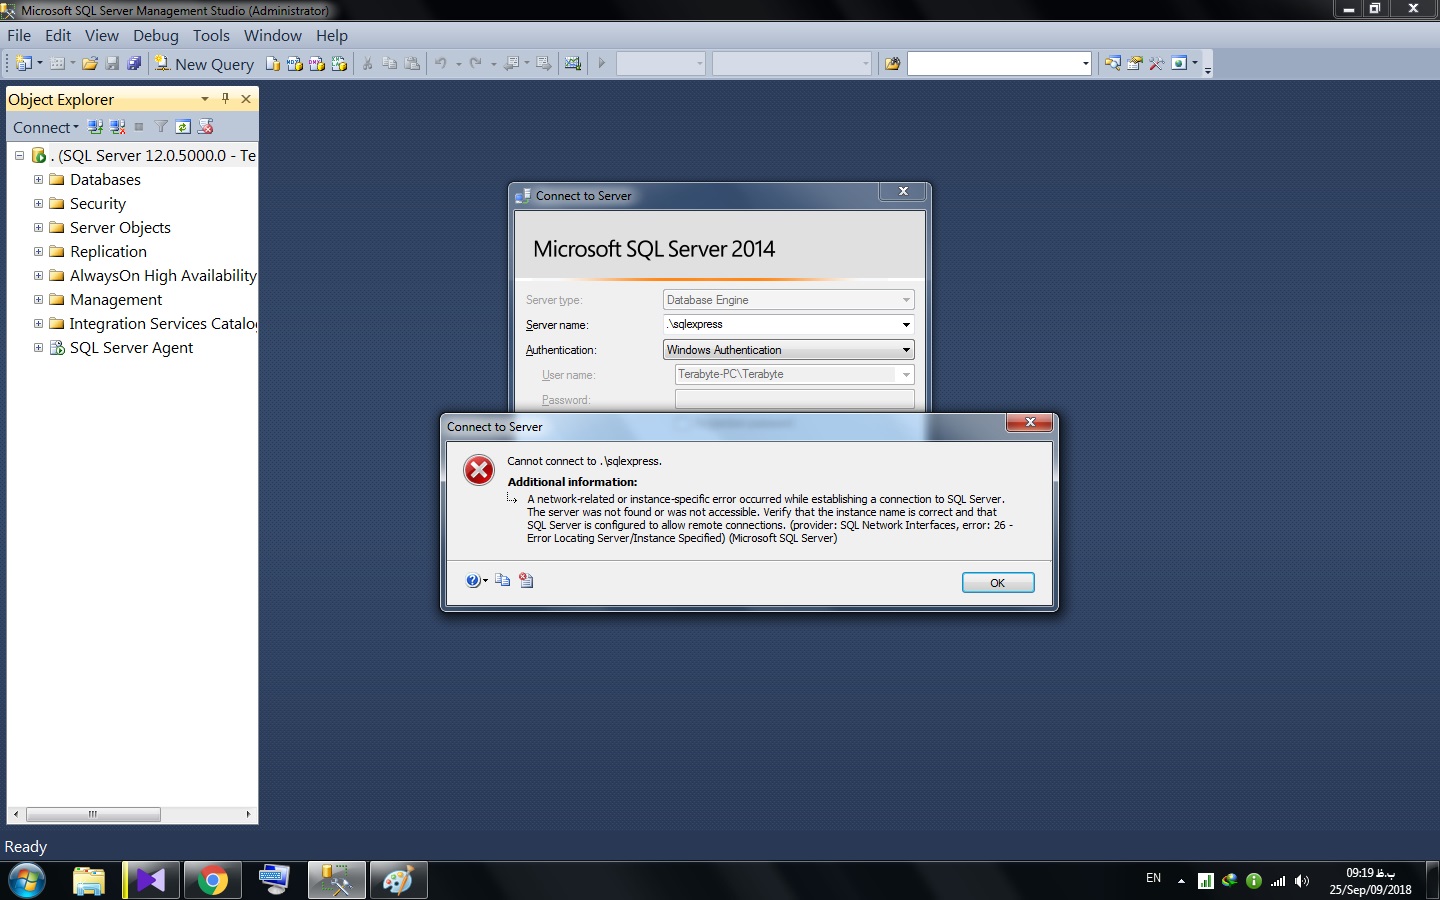
Task: Click the Open File folder icon
Action: 90,64
